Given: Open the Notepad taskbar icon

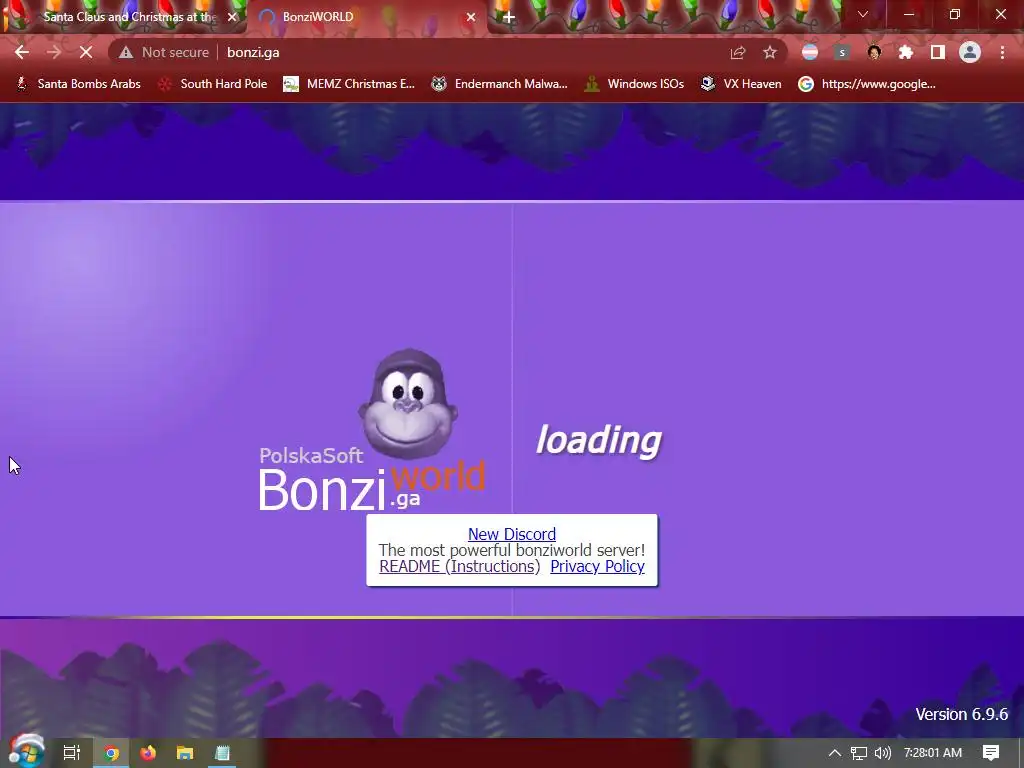Looking at the screenshot, I should tap(222, 753).
